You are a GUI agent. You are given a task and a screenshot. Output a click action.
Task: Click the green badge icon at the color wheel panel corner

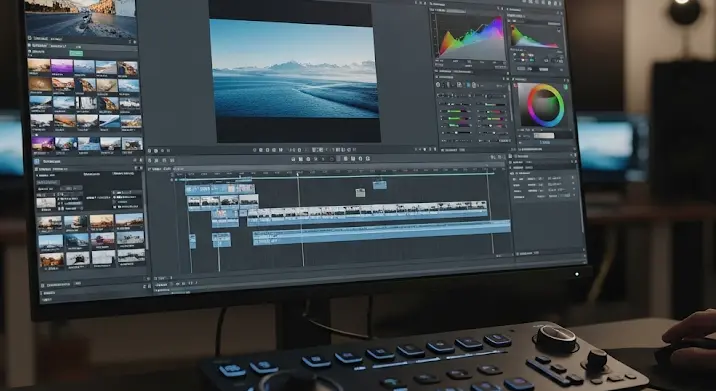point(566,86)
